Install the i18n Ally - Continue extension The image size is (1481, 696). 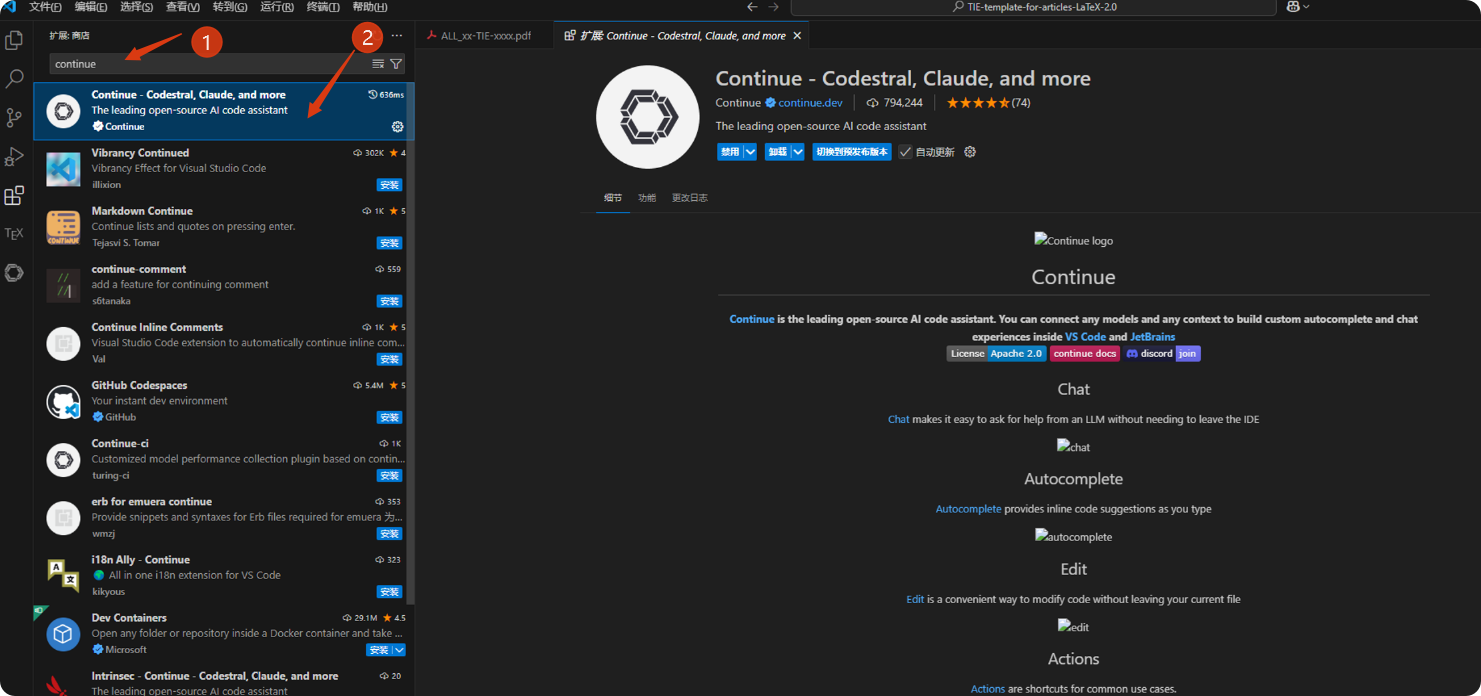pos(390,591)
